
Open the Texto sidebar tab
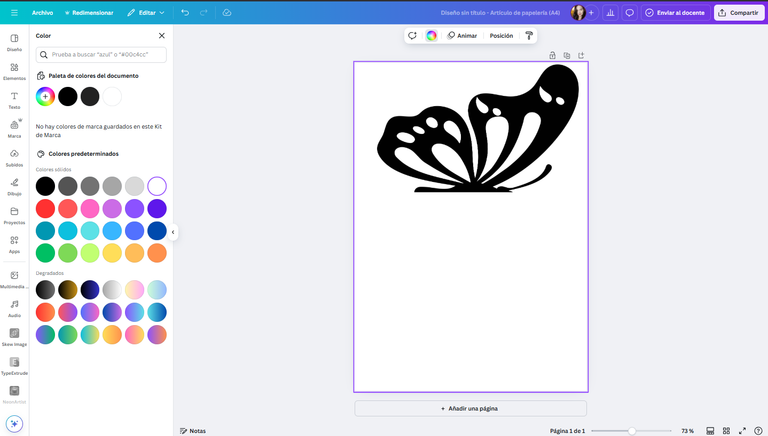click(14, 100)
